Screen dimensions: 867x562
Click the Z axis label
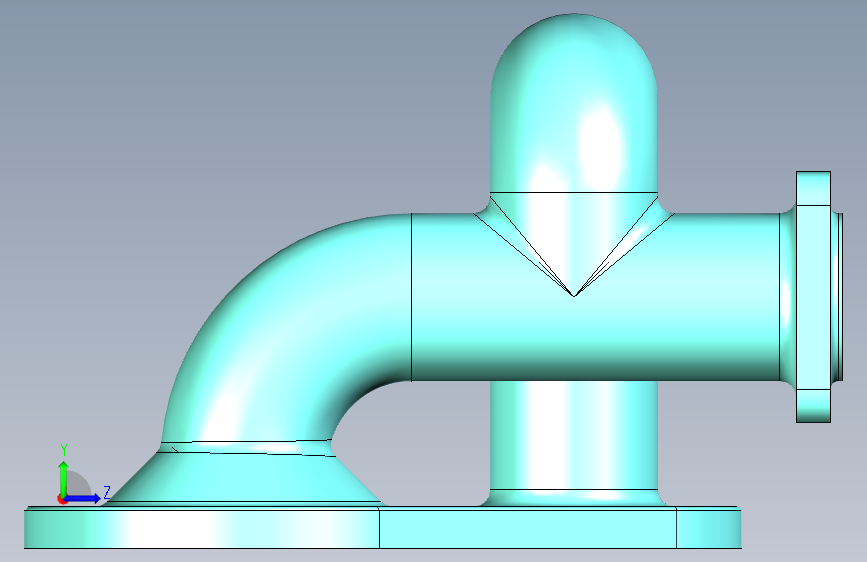[107, 492]
